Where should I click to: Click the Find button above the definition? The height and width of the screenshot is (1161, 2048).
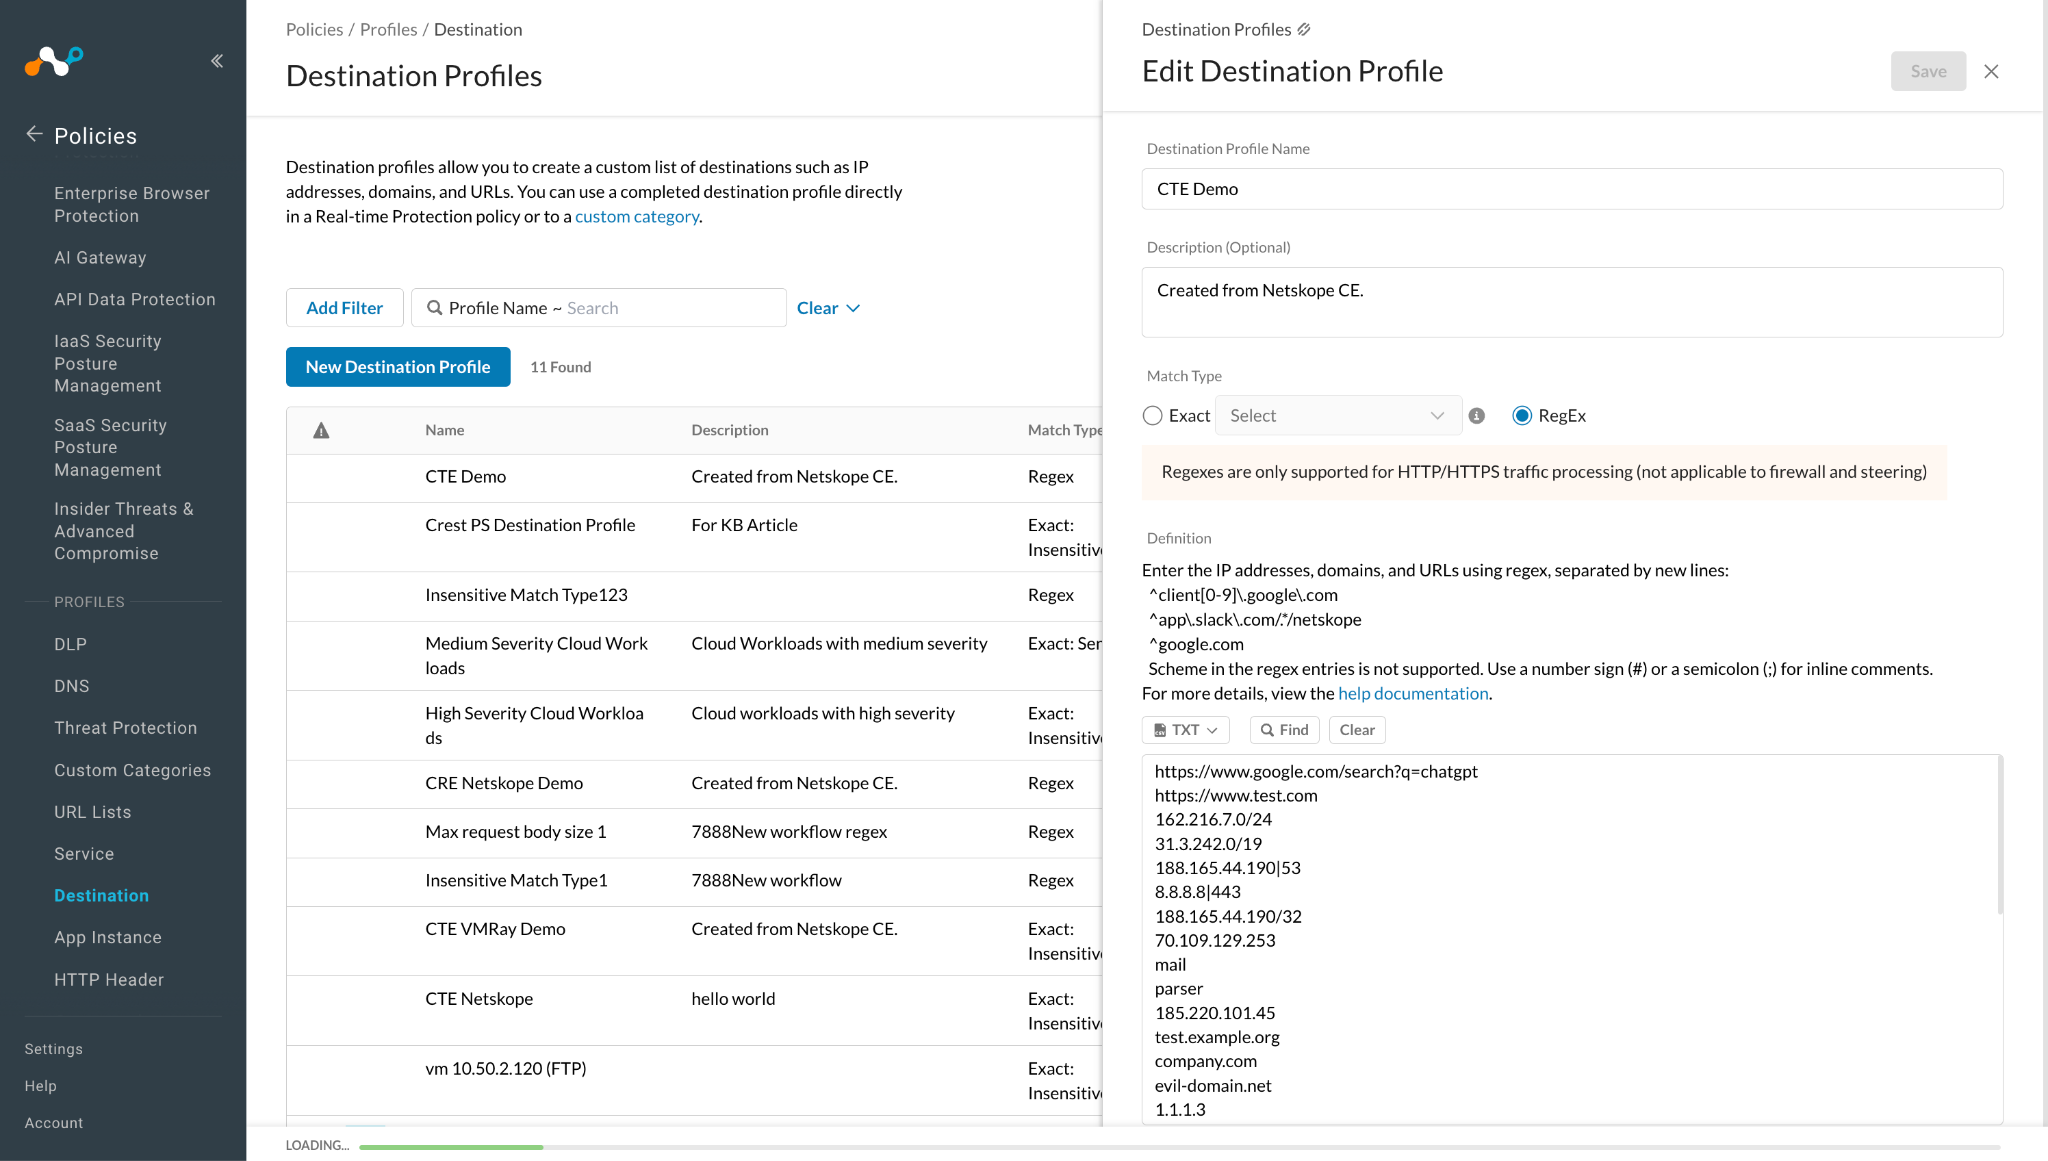(x=1285, y=730)
